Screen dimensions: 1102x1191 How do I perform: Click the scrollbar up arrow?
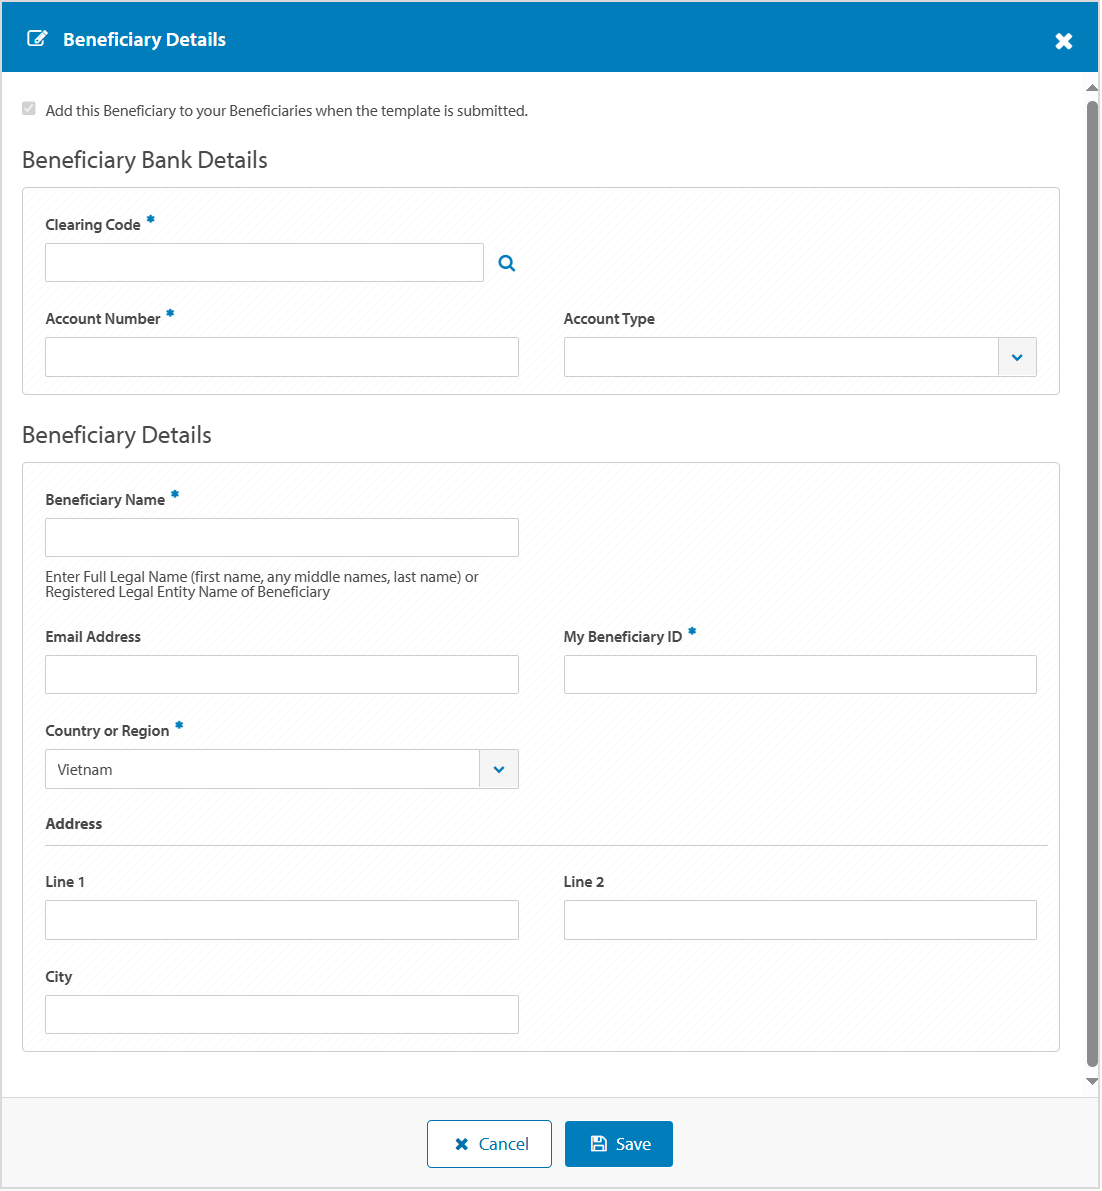point(1092,88)
